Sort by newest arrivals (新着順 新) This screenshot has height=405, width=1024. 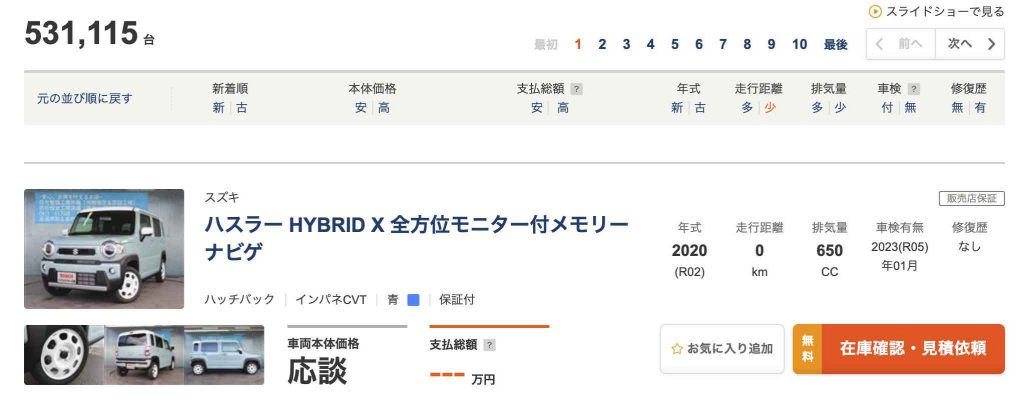[218, 108]
